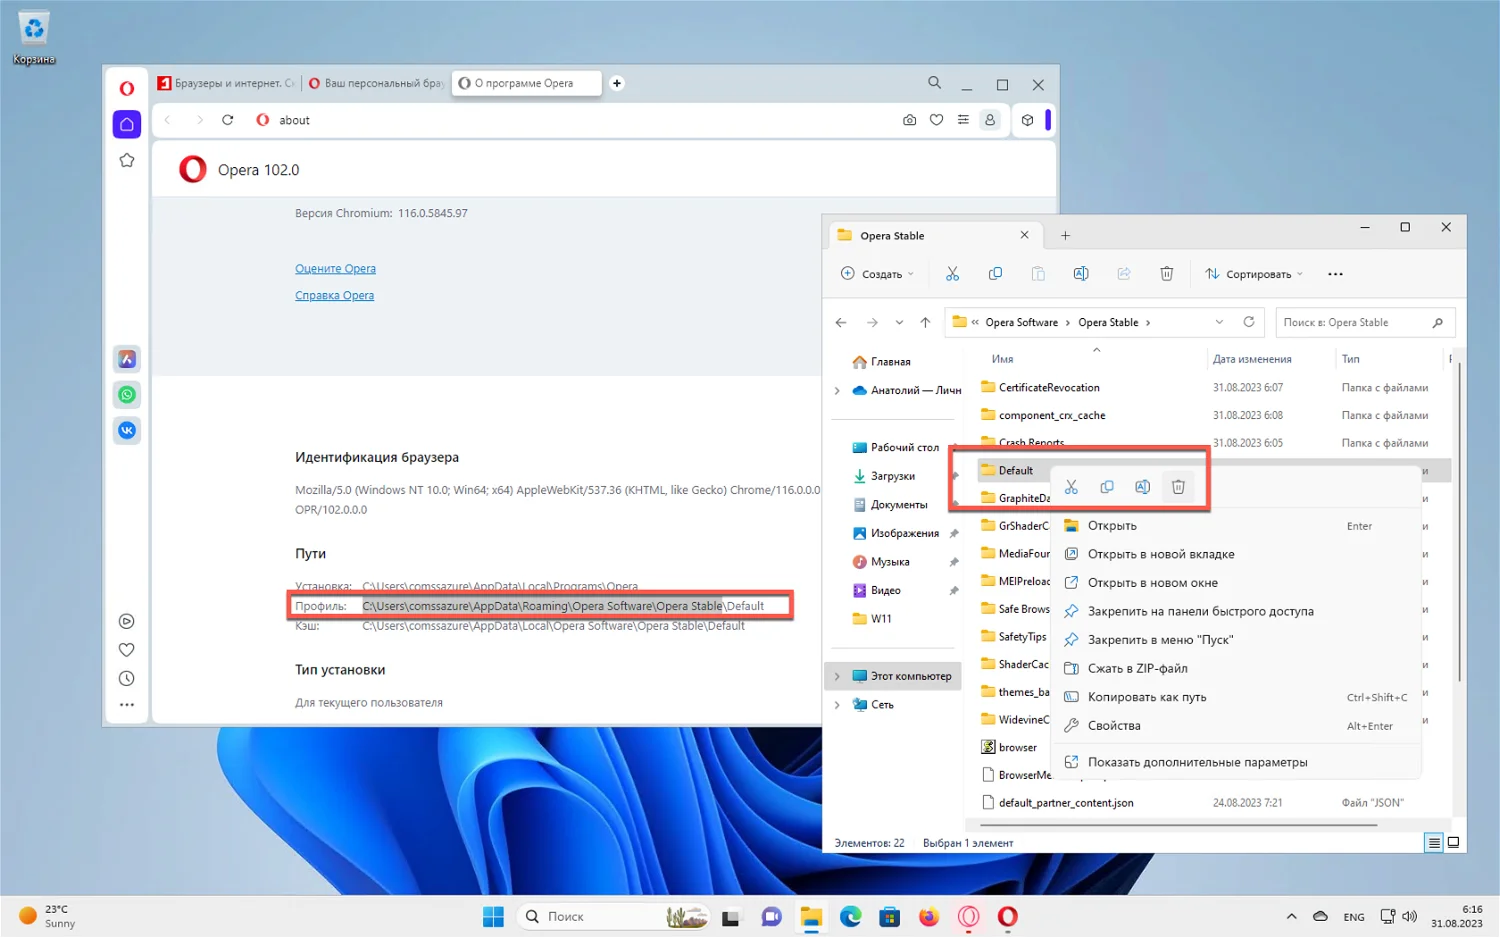Image resolution: width=1500 pixels, height=938 pixels.
Task: Open Firefox from the taskbar
Action: 929,917
